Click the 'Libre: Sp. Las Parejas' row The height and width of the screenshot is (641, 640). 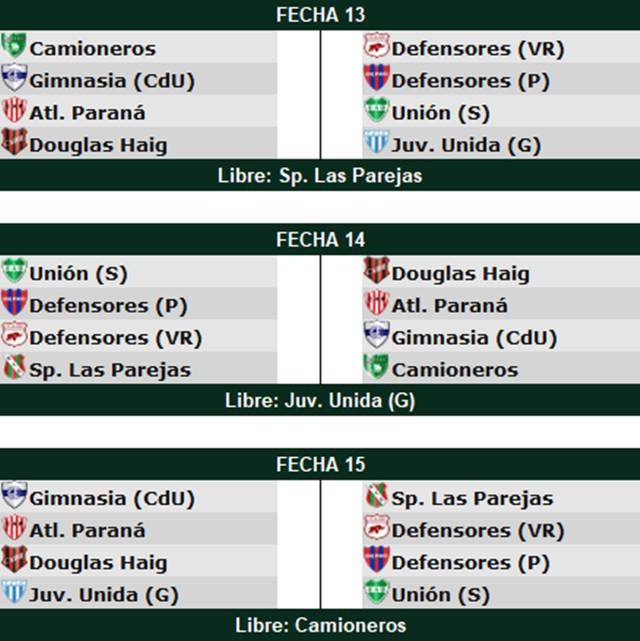click(320, 175)
